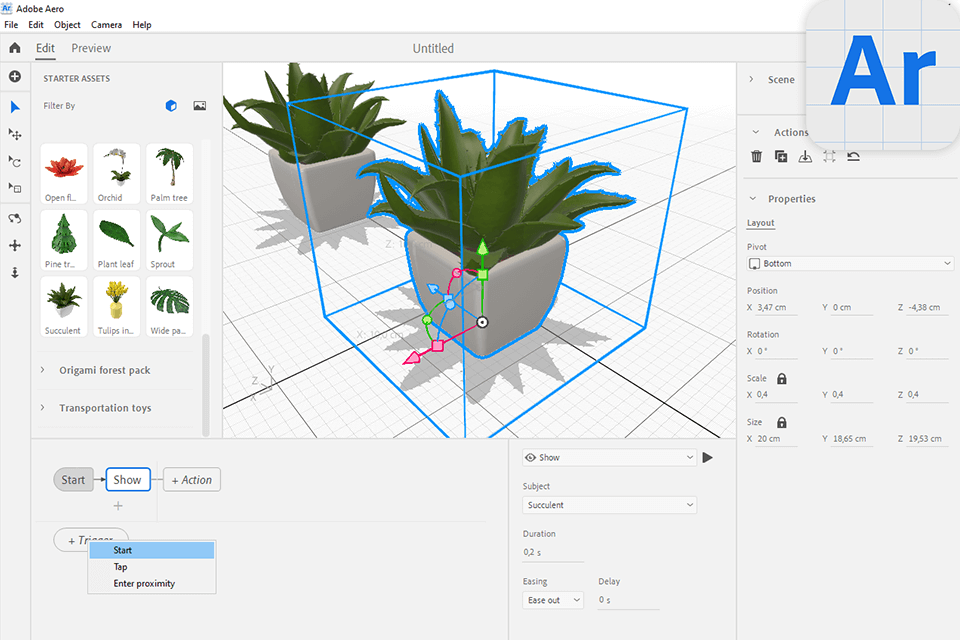Click the Start trigger node

[x=73, y=480]
